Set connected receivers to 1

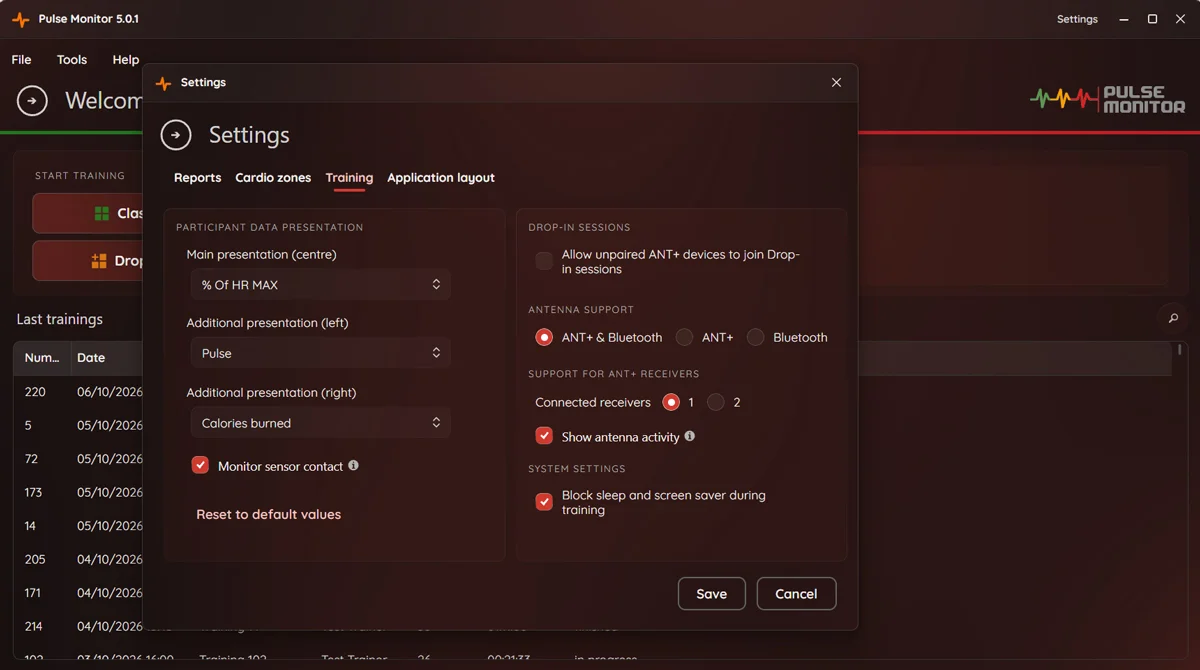pos(671,402)
